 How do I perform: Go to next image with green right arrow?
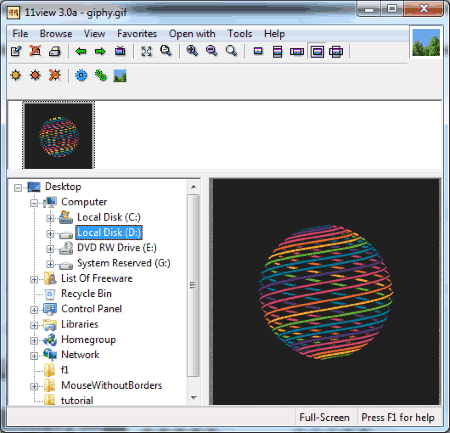point(100,51)
